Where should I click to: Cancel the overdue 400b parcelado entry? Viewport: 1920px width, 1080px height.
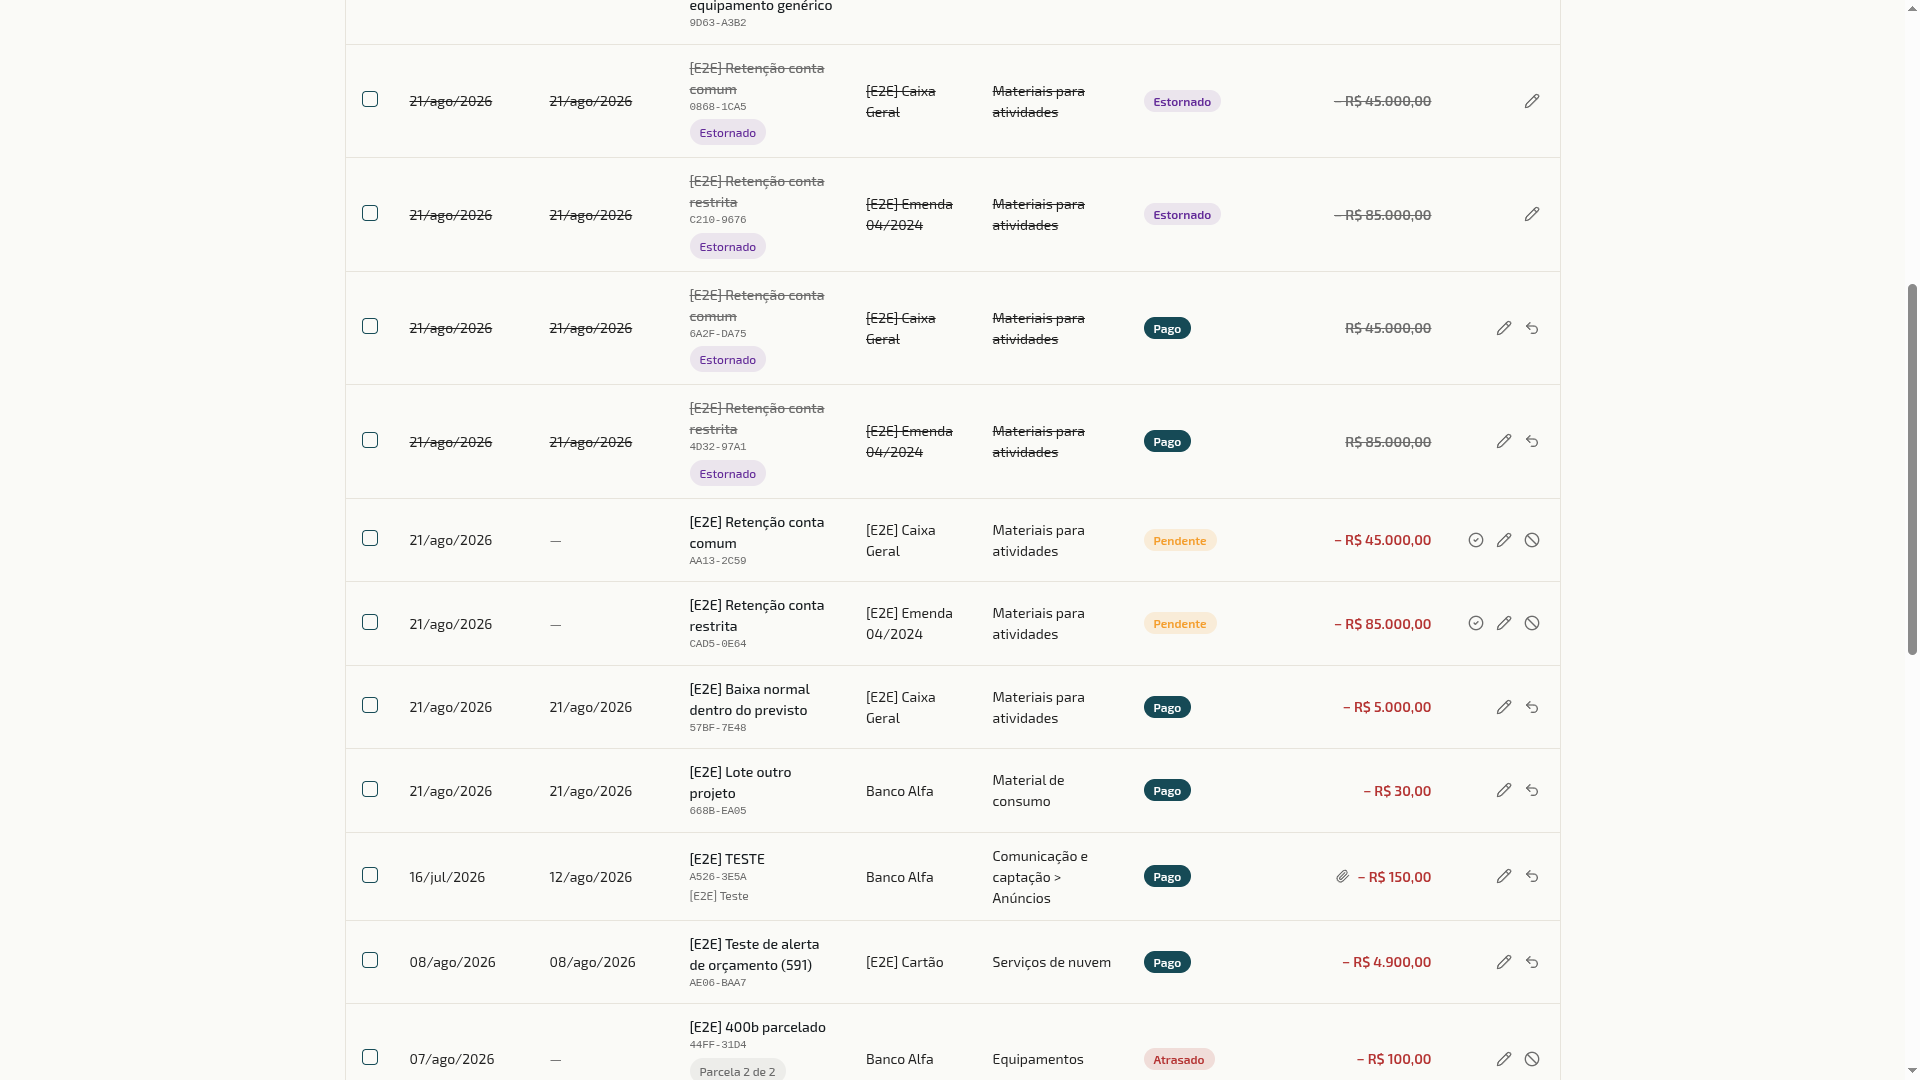(x=1532, y=1059)
